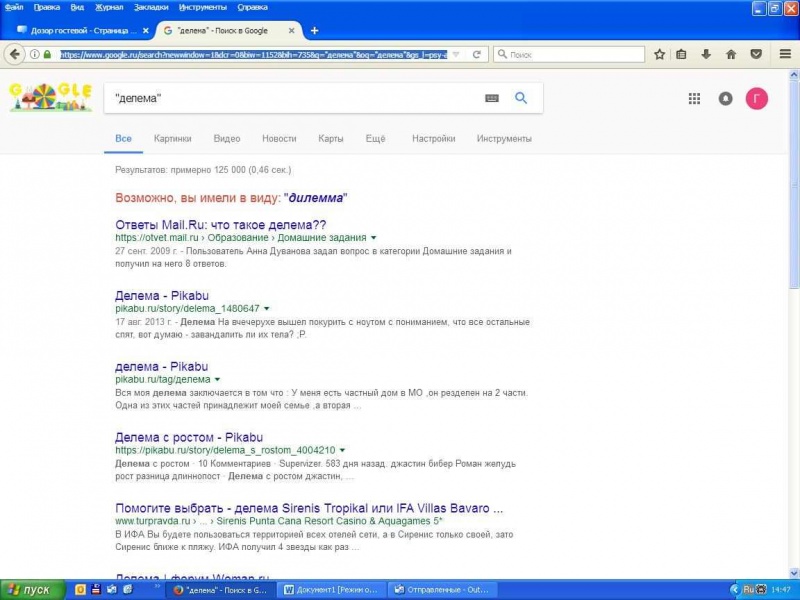Screen dimensions: 800x600
Task: Open the 'Делема с ростом - Pikabu' result
Action: 182,437
